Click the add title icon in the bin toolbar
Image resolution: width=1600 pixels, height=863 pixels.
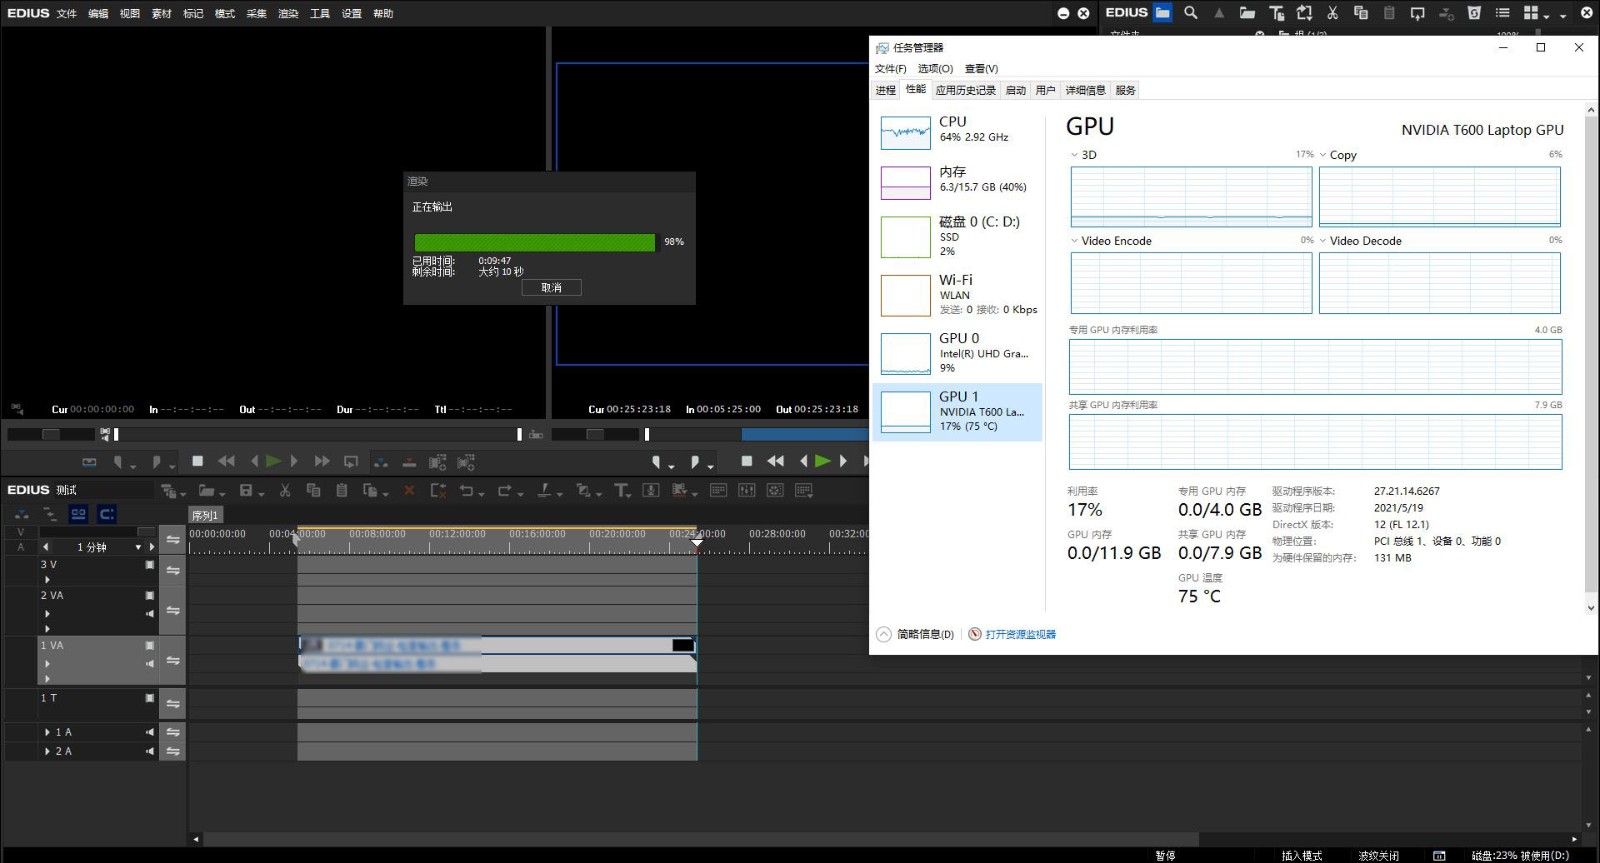pos(1276,13)
